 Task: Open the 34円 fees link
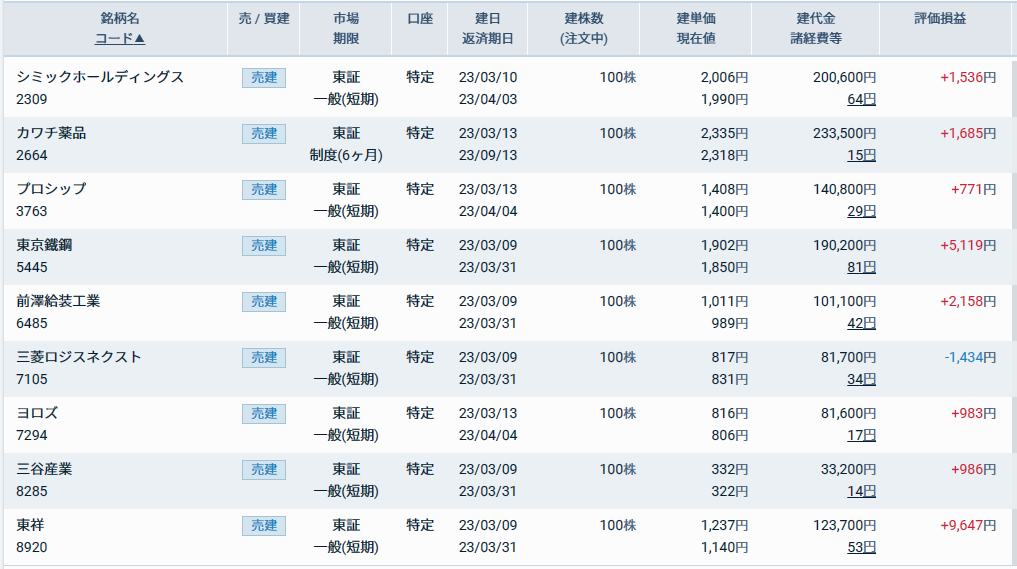click(861, 379)
